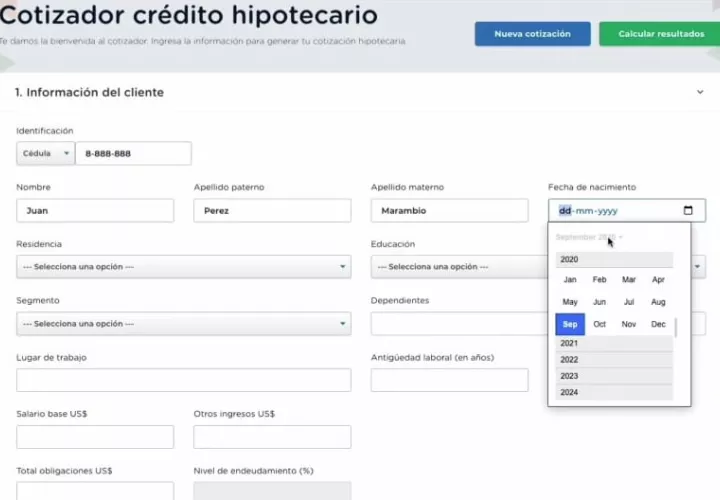Viewport: 720px width, 500px height.
Task: Select Nov in the month grid
Action: [629, 324]
